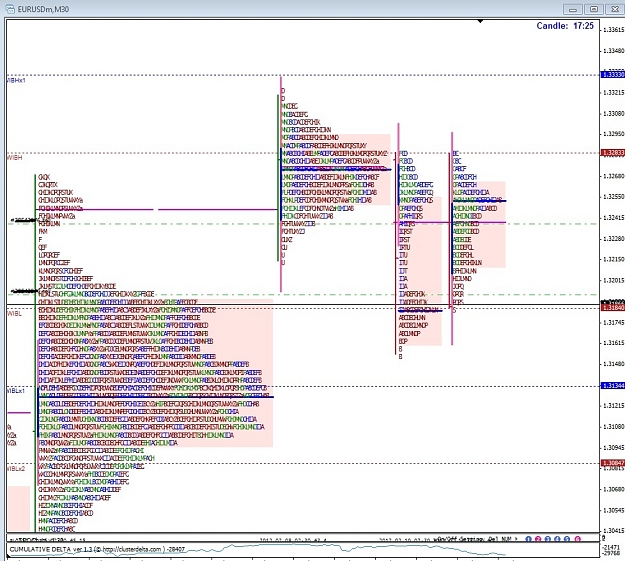
Task: Click the On/Off Settings text in bottom bar
Action: 459,539
